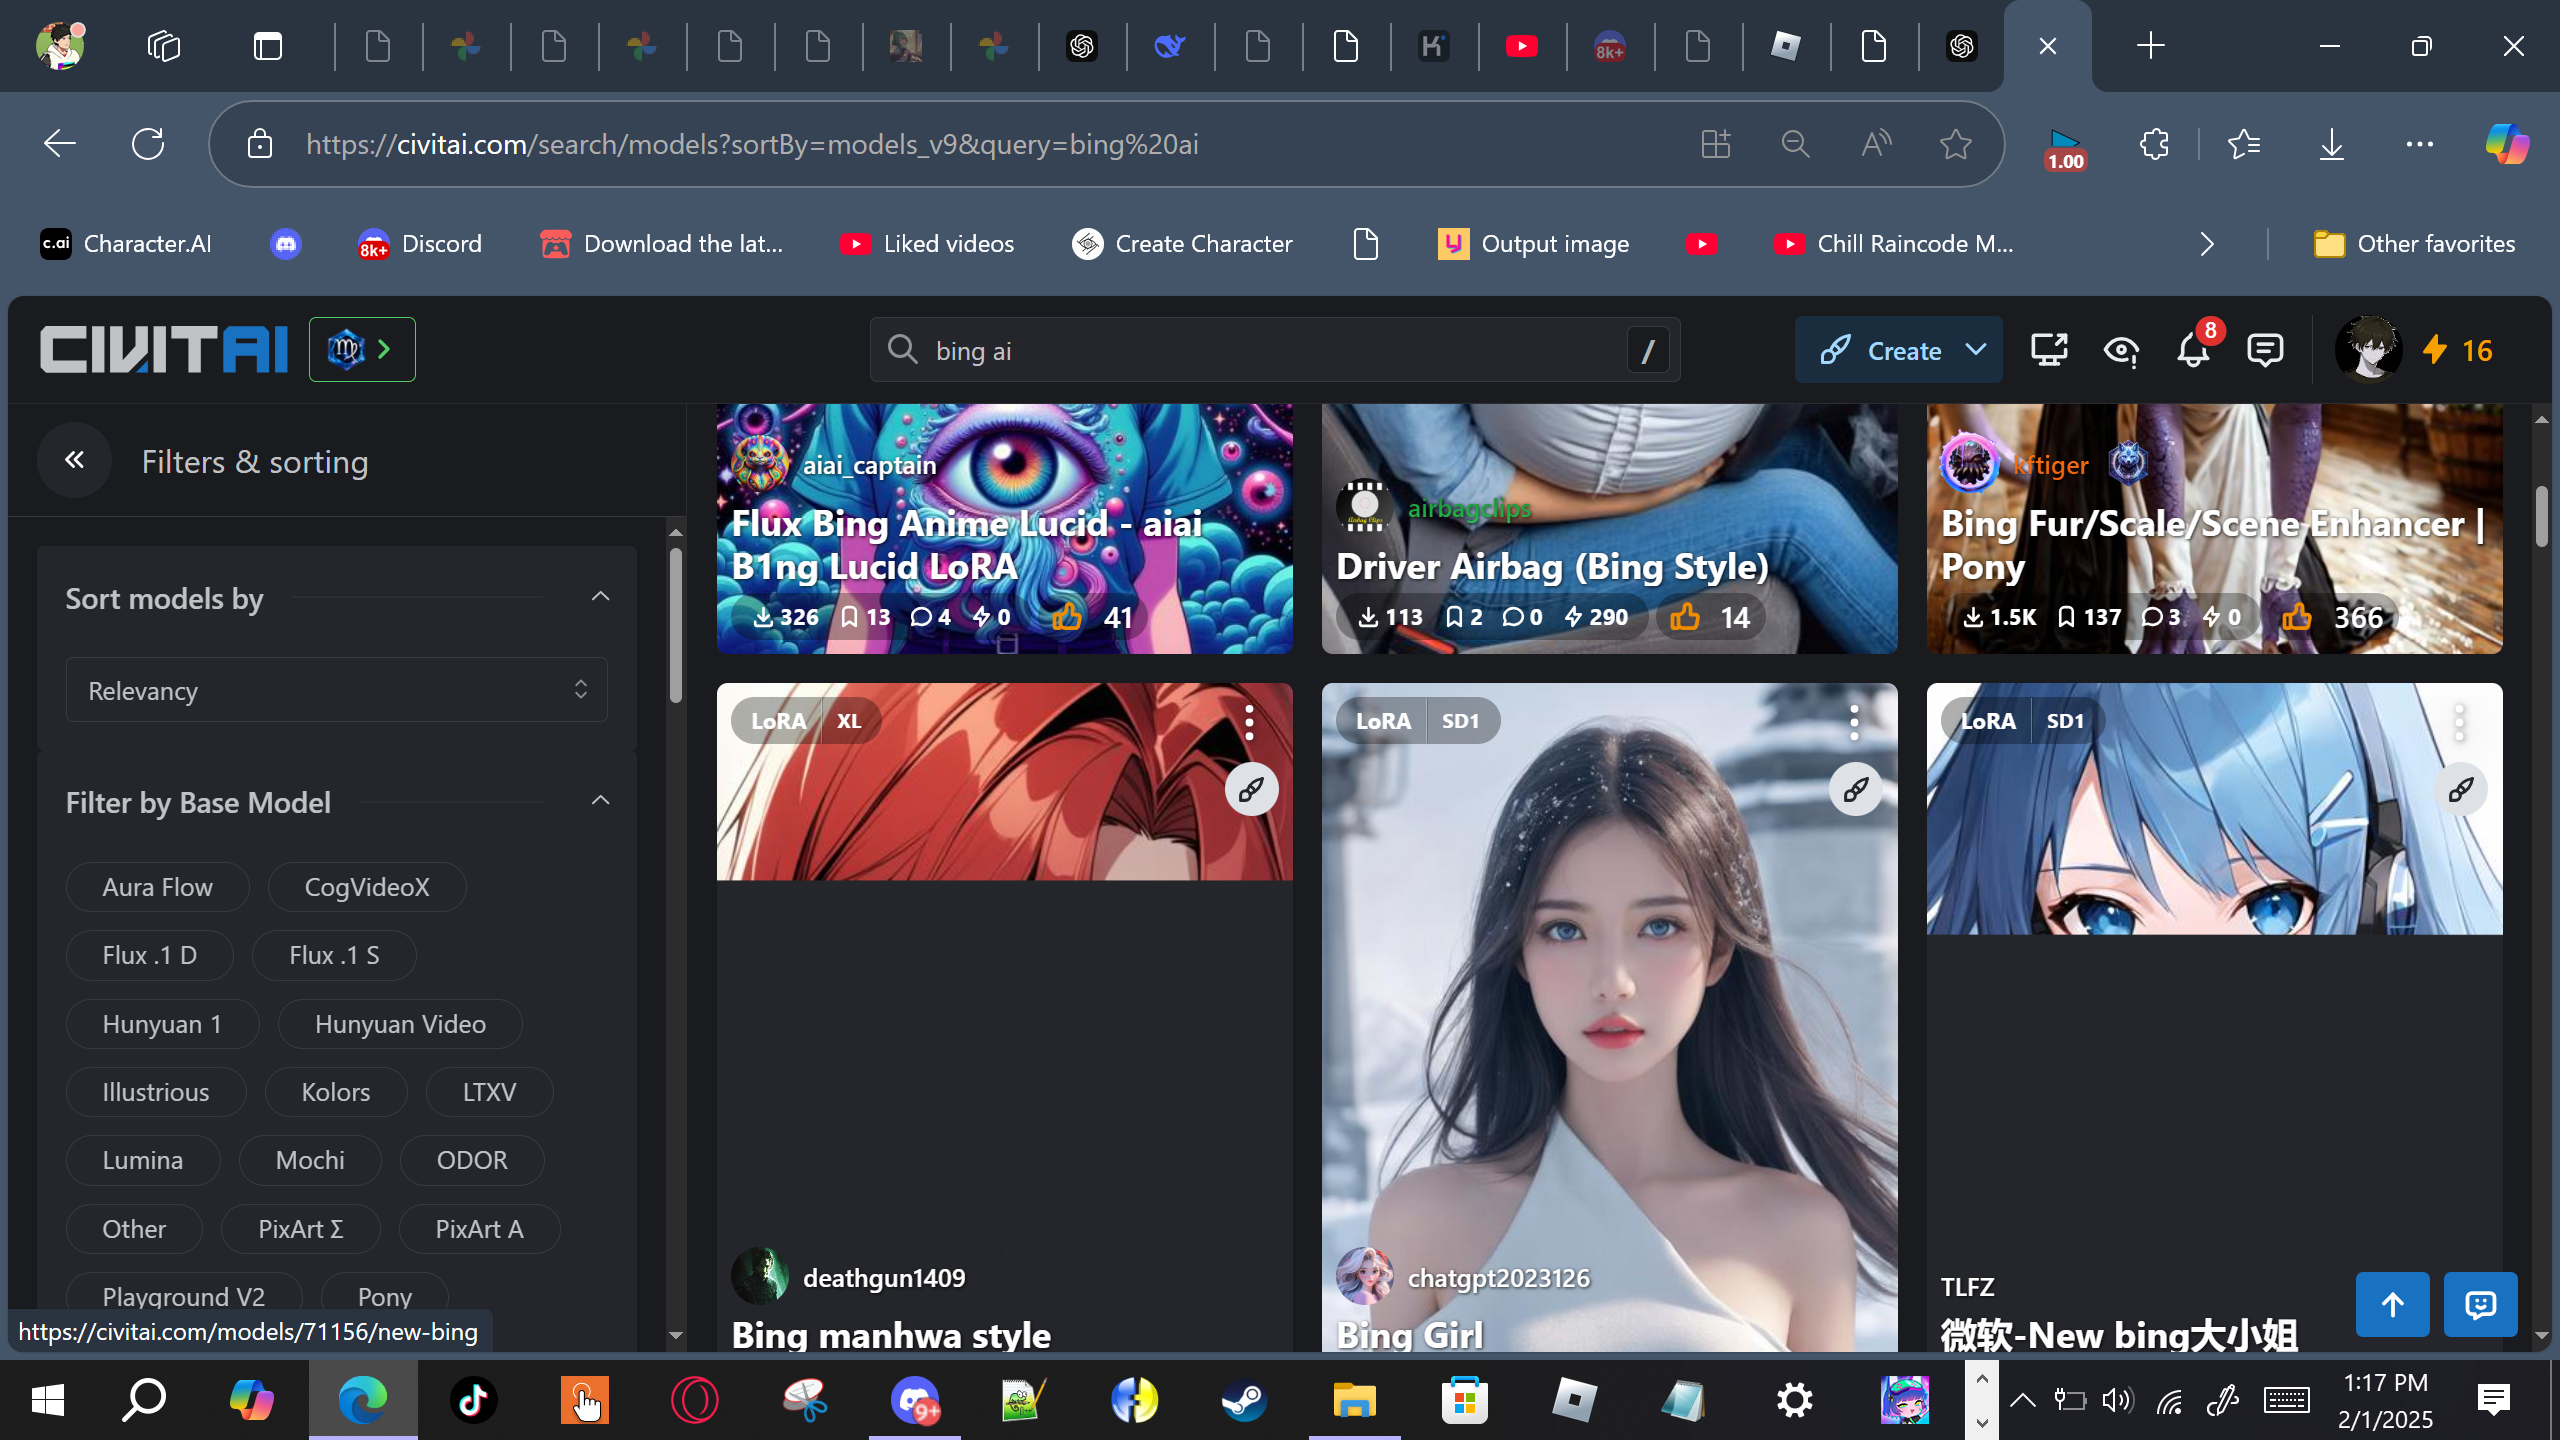Open the Character.AI bookmark
The width and height of the screenshot is (2560, 1440).
tap(126, 244)
